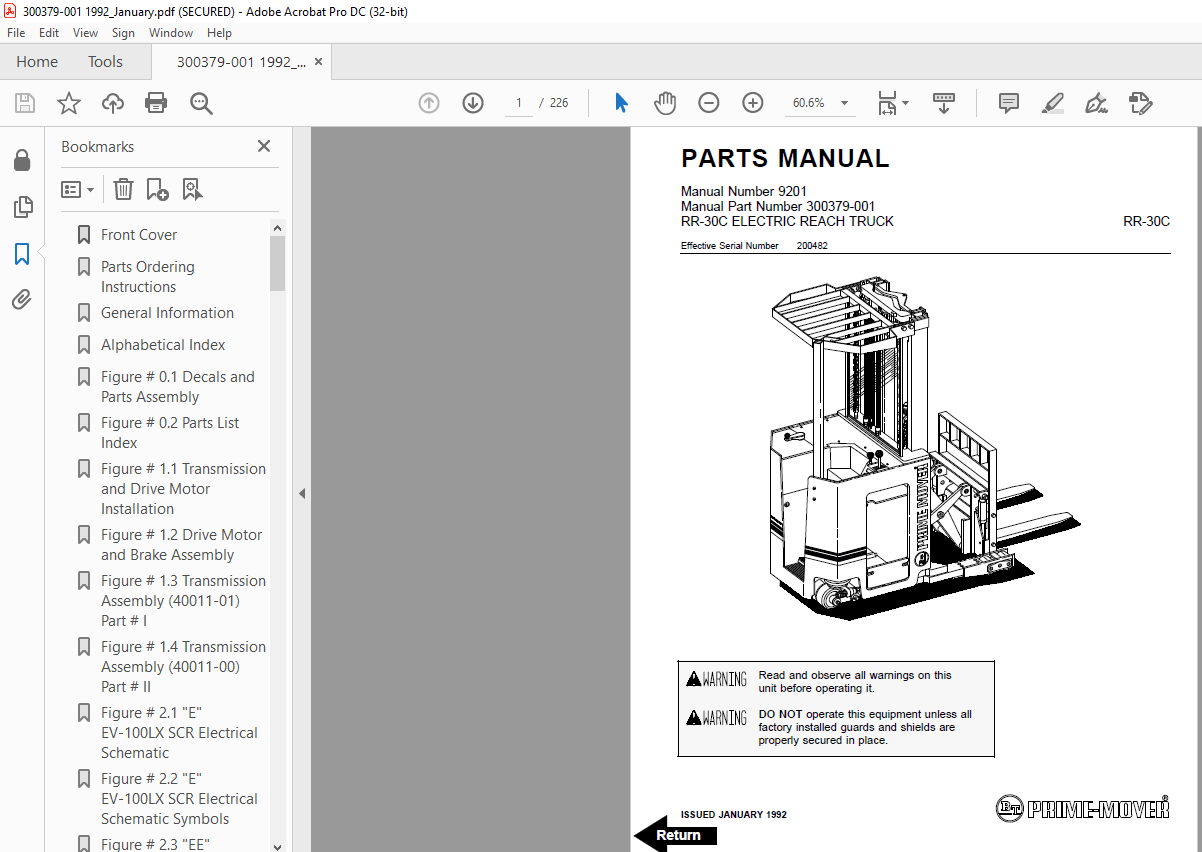1202x852 pixels.
Task: Open search using the magnifier icon
Action: click(201, 102)
